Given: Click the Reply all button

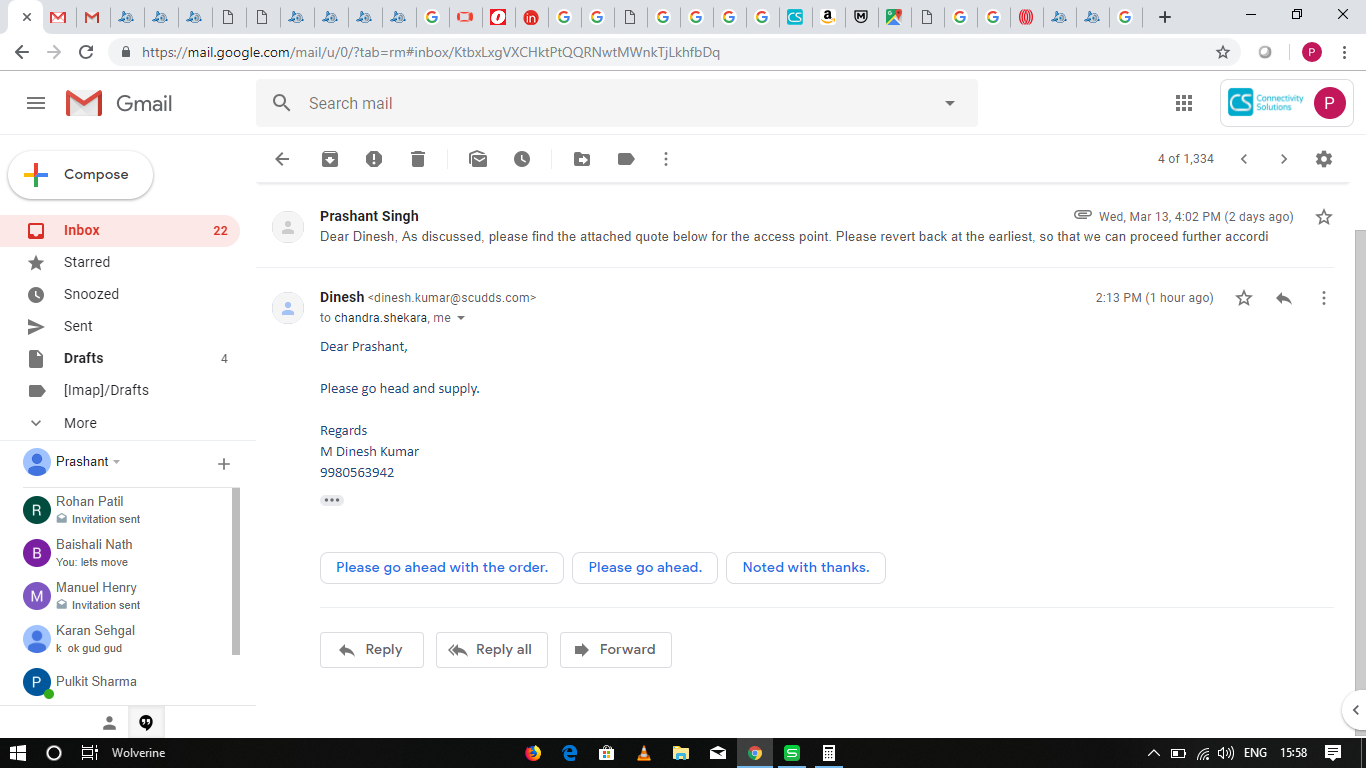Looking at the screenshot, I should pyautogui.click(x=490, y=650).
